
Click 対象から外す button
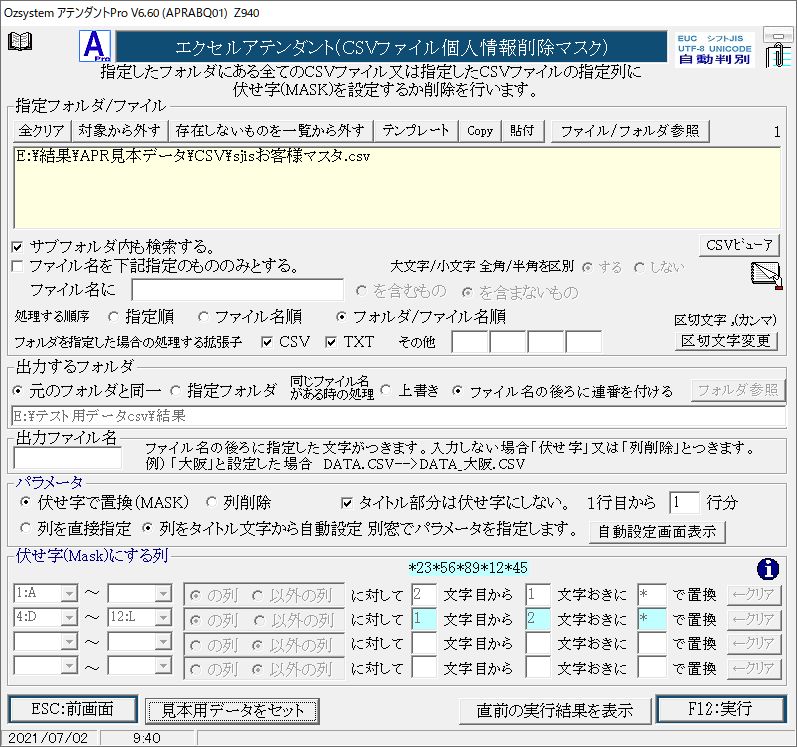[119, 131]
